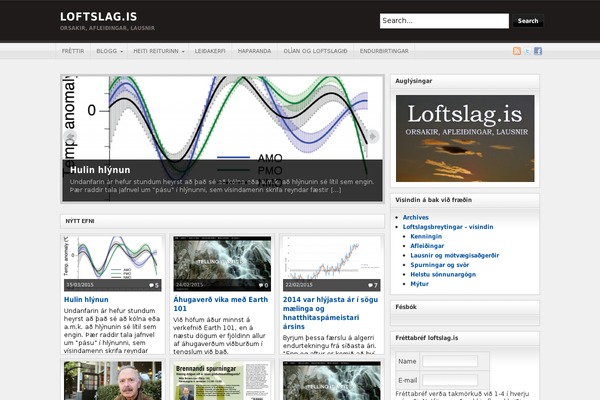Open Helstu sönnunargögn link
The width and height of the screenshot is (600, 400).
coord(443,274)
